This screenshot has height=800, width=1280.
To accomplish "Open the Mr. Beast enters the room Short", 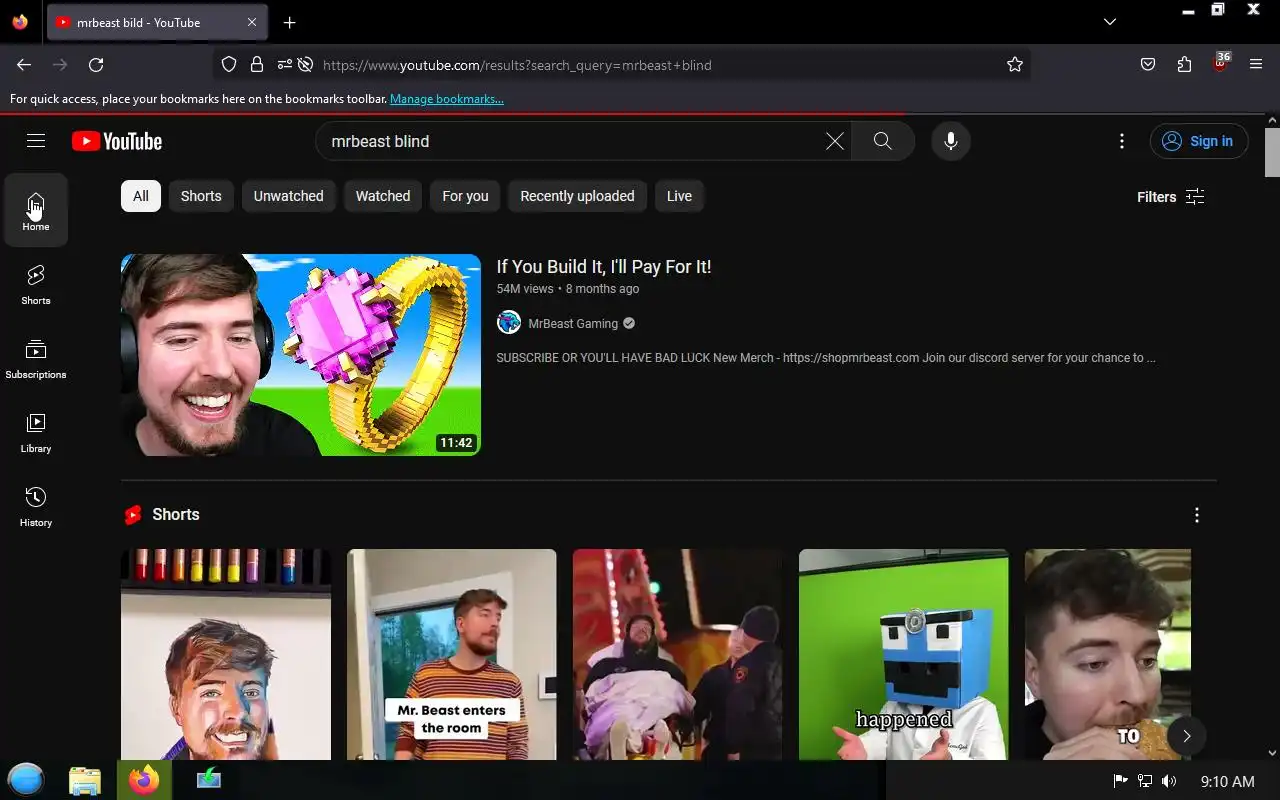I will (452, 654).
